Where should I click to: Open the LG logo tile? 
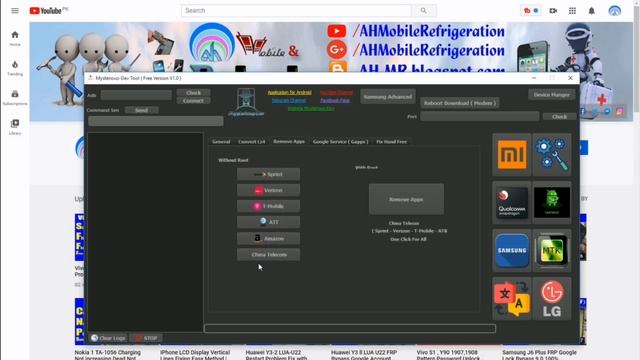[551, 299]
